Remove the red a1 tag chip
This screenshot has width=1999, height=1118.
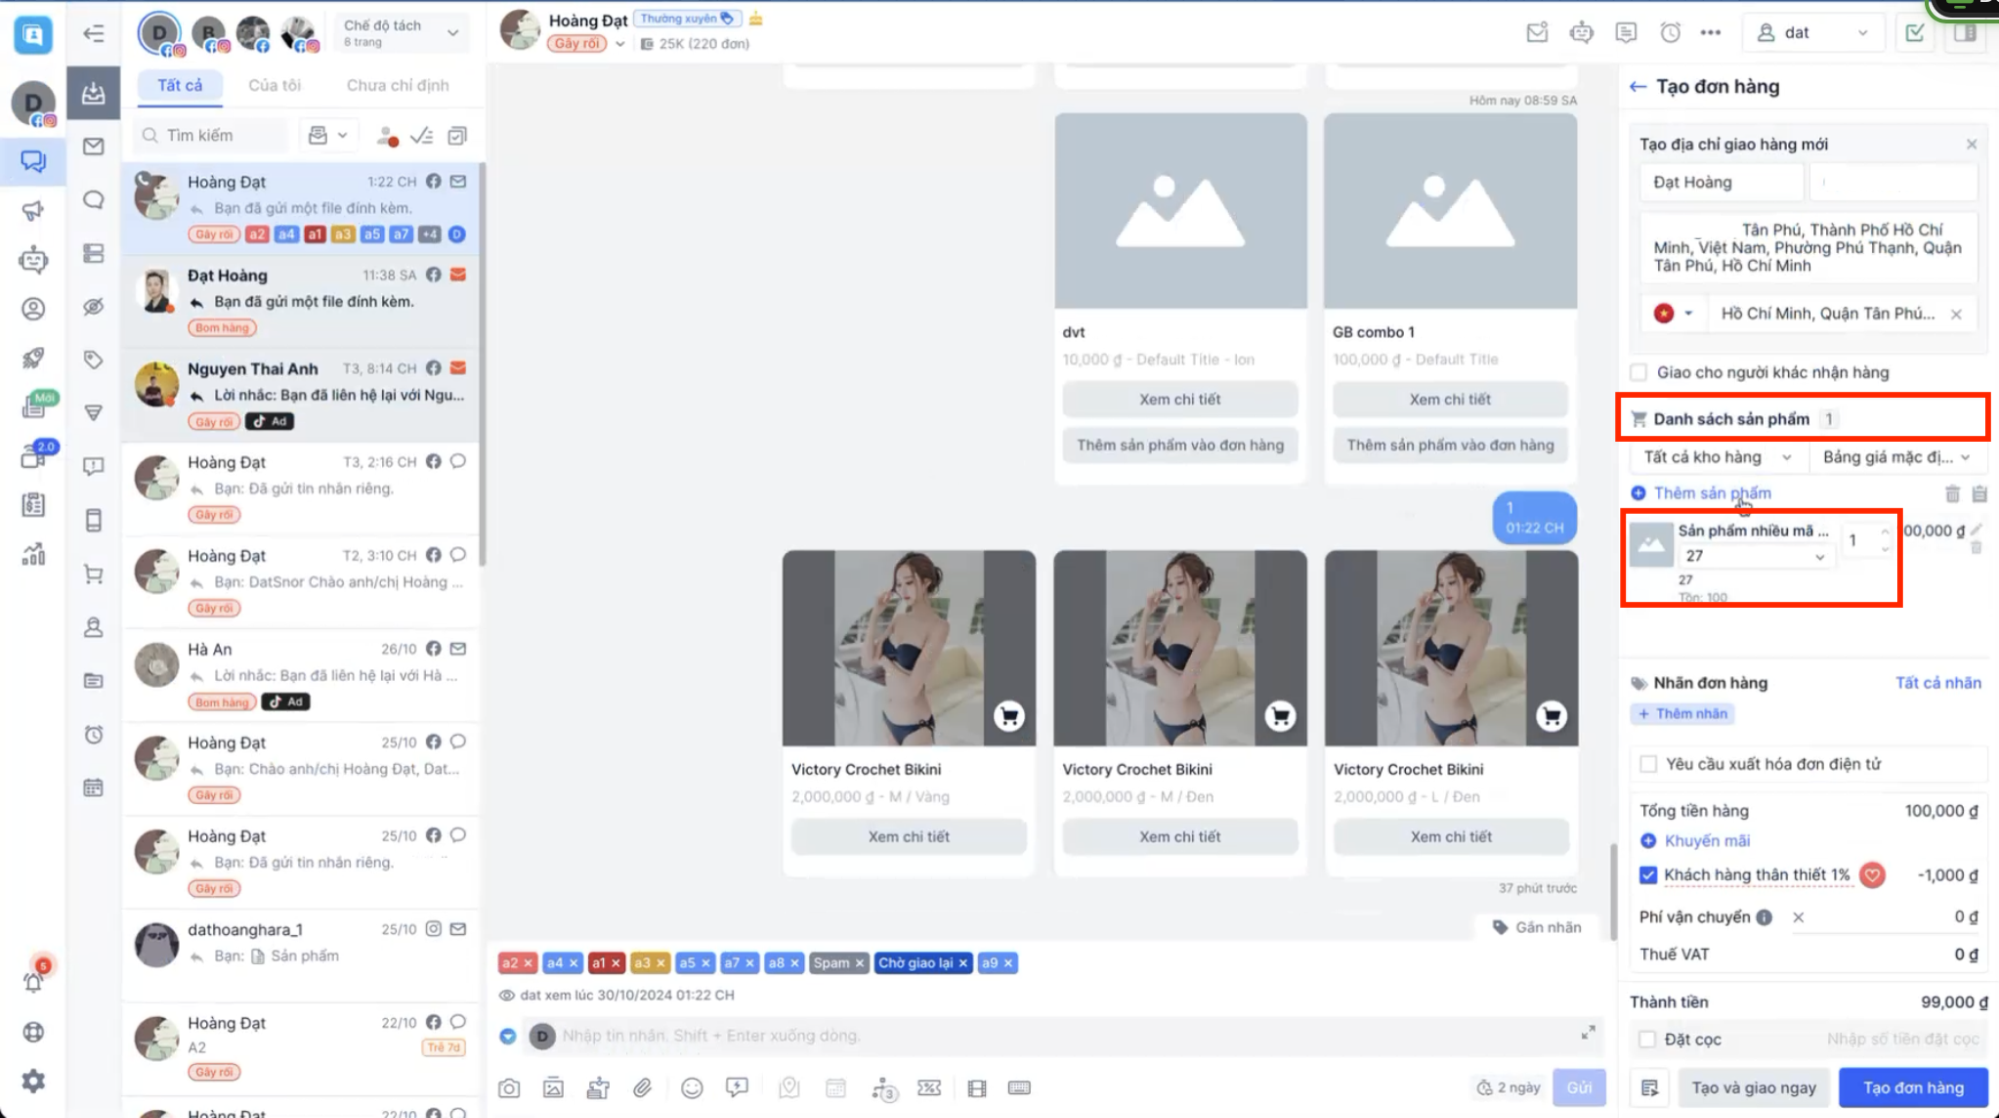pyautogui.click(x=616, y=963)
